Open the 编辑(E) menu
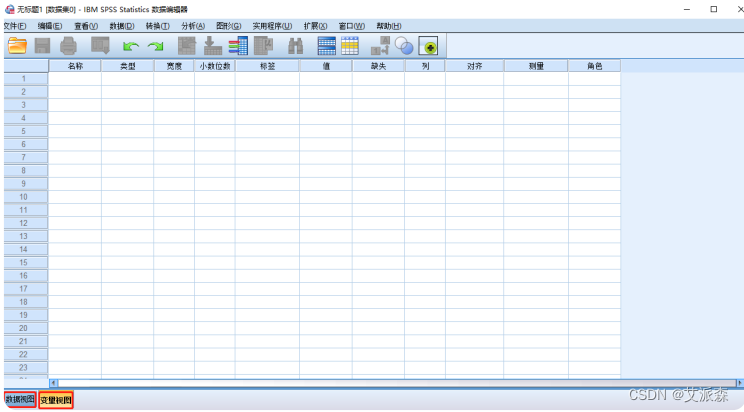The width and height of the screenshot is (744, 412). tap(50, 26)
